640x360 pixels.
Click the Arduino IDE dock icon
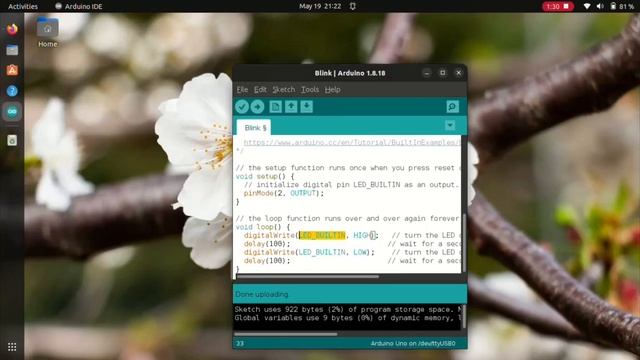[x=12, y=111]
